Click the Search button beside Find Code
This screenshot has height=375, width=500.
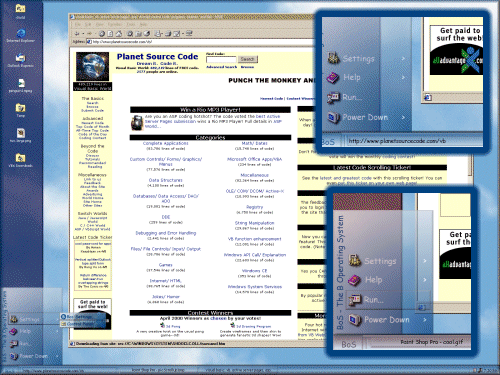click(247, 59)
